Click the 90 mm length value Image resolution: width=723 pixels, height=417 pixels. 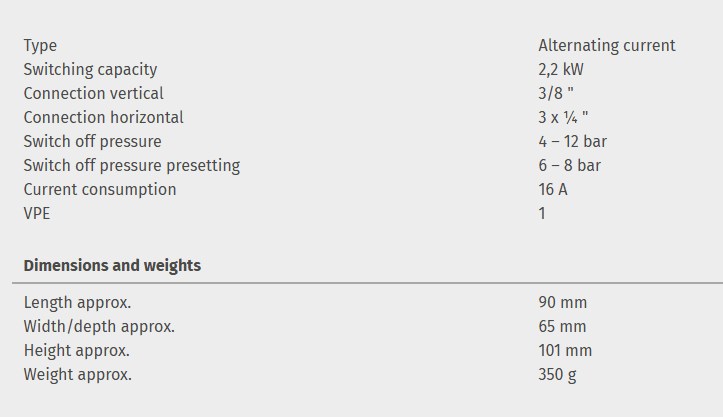point(562,302)
